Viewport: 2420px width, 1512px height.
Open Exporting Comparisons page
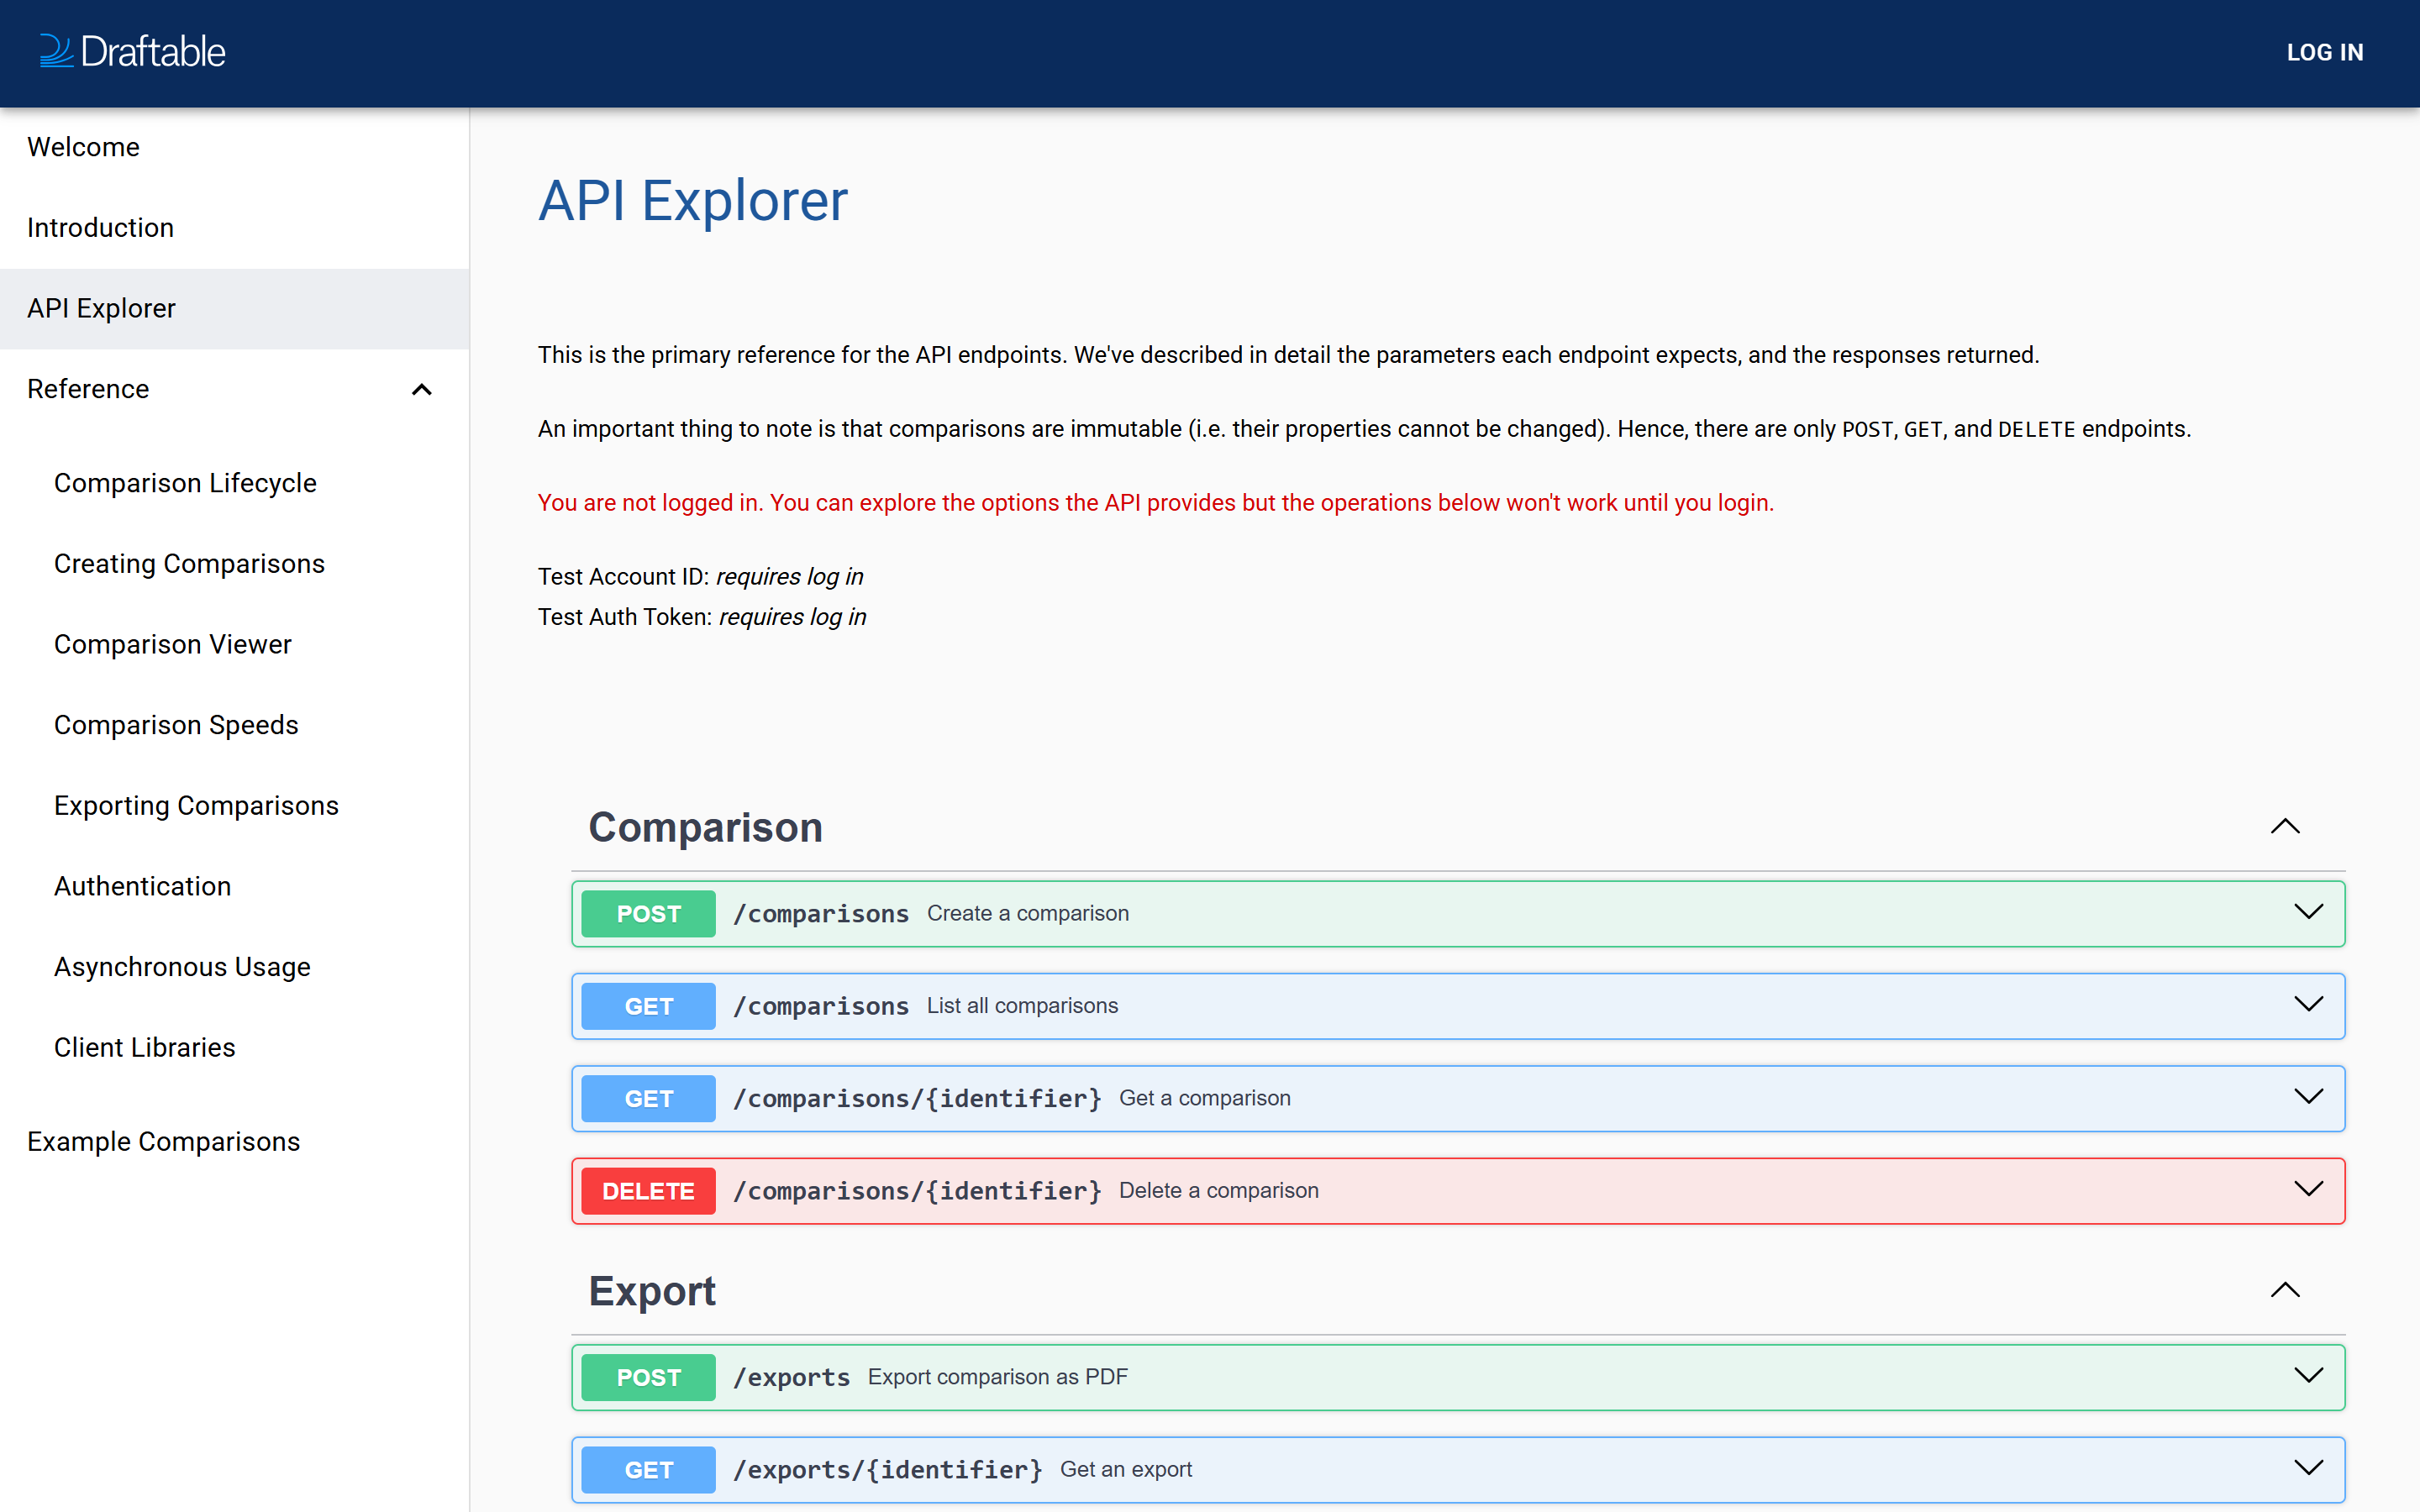196,806
